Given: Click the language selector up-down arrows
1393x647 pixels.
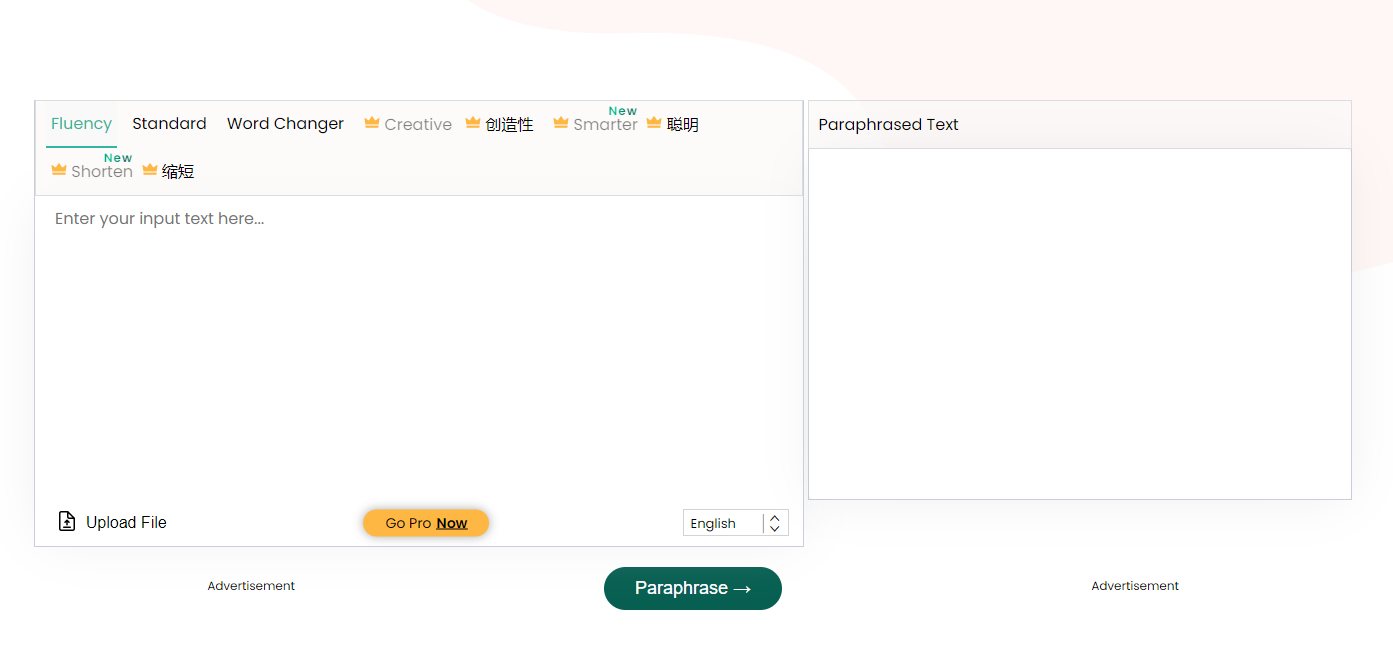Looking at the screenshot, I should click(775, 523).
